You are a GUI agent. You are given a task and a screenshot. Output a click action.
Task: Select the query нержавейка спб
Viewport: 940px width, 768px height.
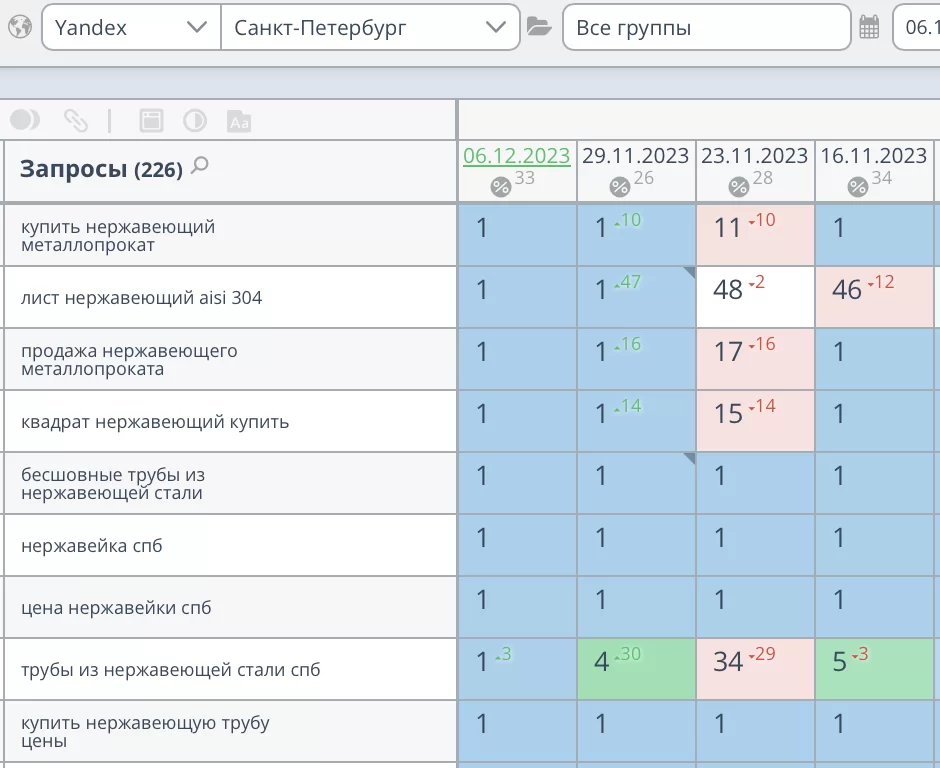click(x=92, y=546)
